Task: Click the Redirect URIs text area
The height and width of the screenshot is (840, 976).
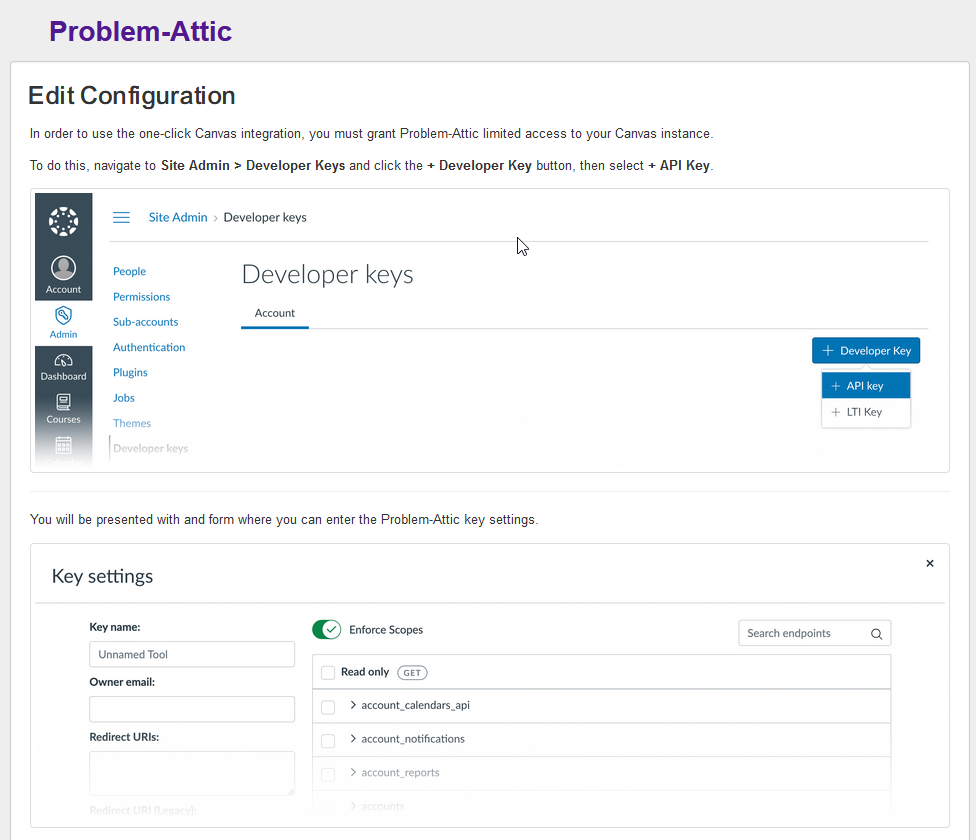Action: pyautogui.click(x=192, y=773)
